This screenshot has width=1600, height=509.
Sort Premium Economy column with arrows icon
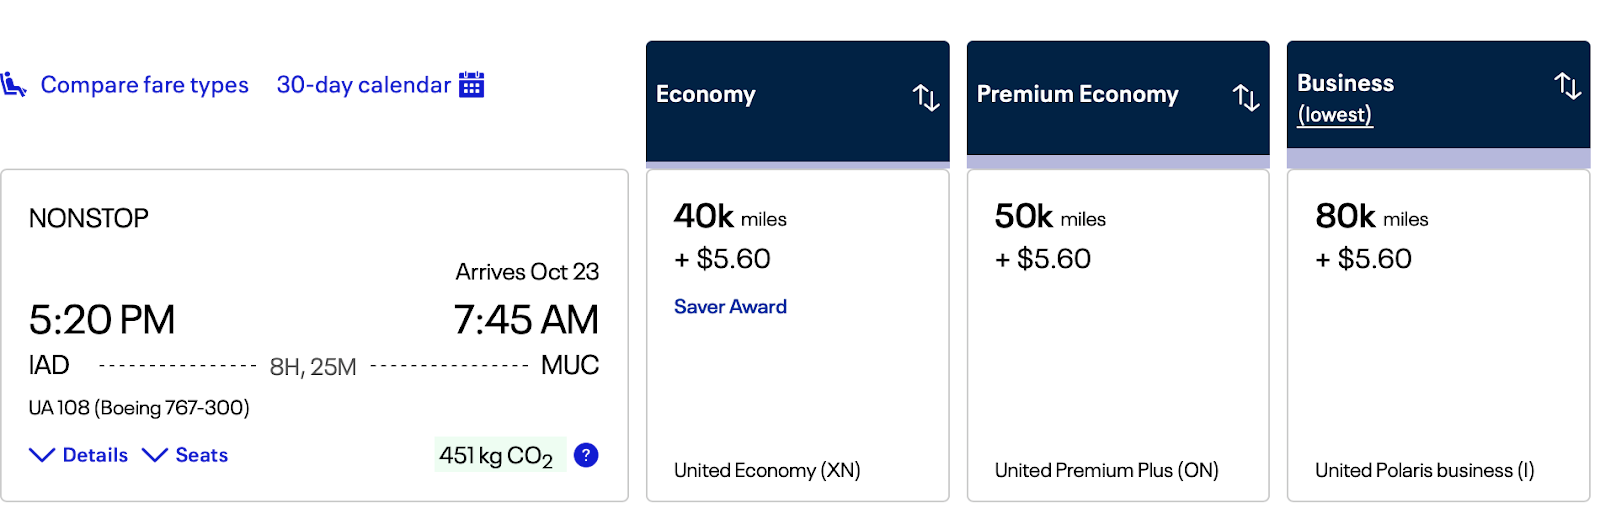[1246, 97]
